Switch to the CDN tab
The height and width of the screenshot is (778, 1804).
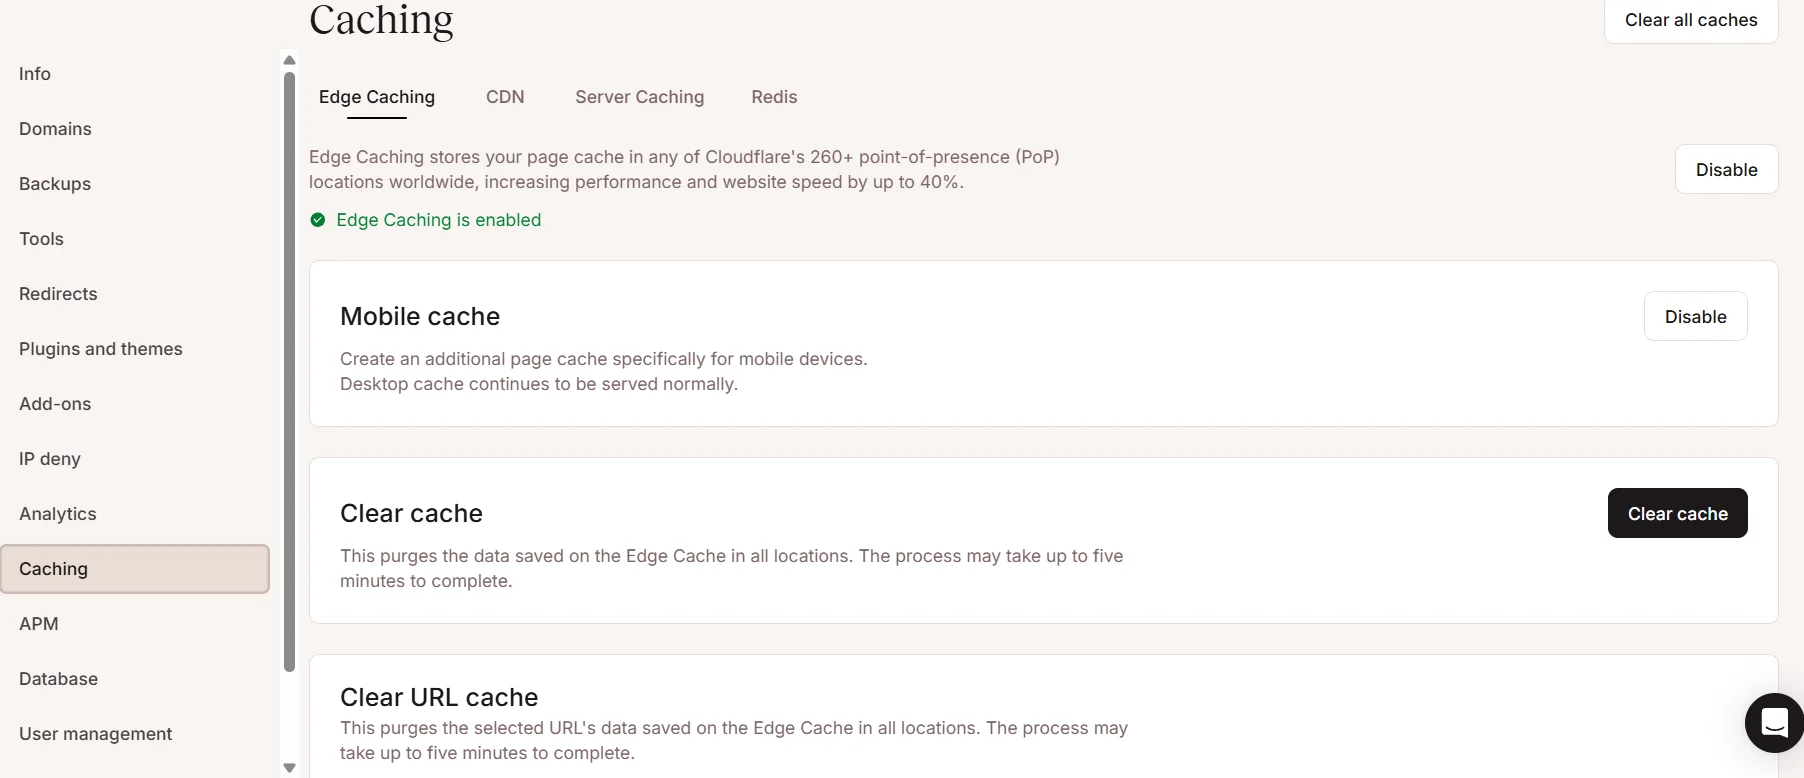[x=505, y=97]
